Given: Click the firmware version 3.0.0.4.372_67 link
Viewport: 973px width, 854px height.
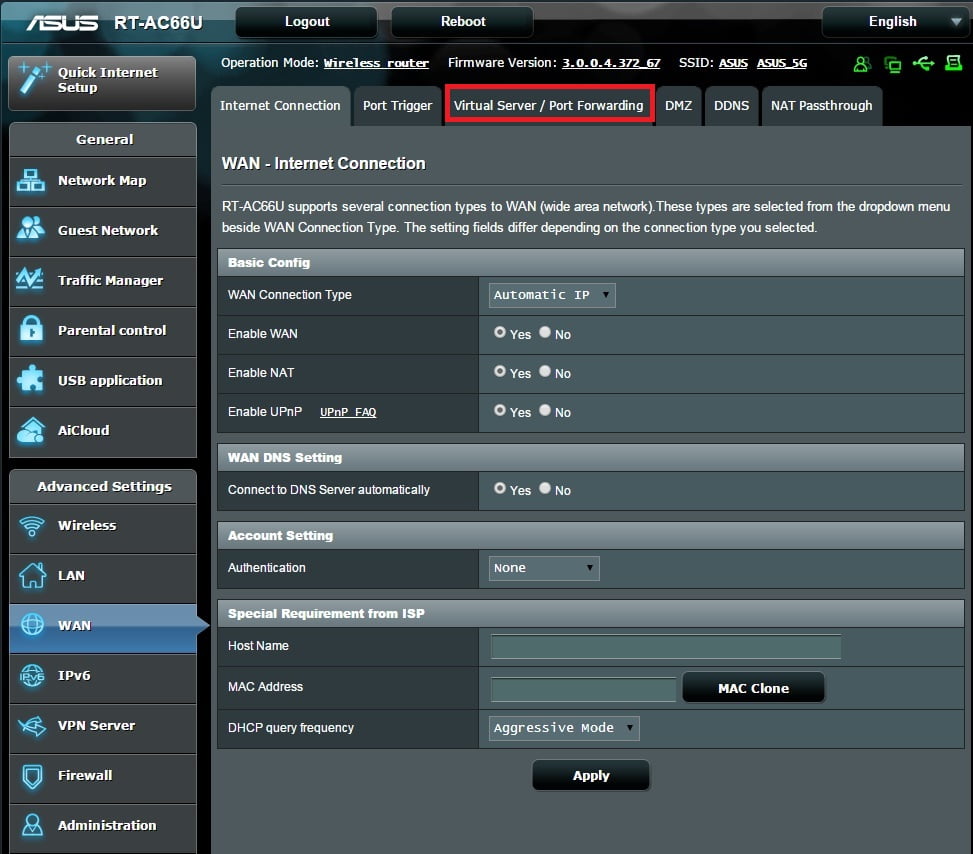Looking at the screenshot, I should tap(611, 63).
